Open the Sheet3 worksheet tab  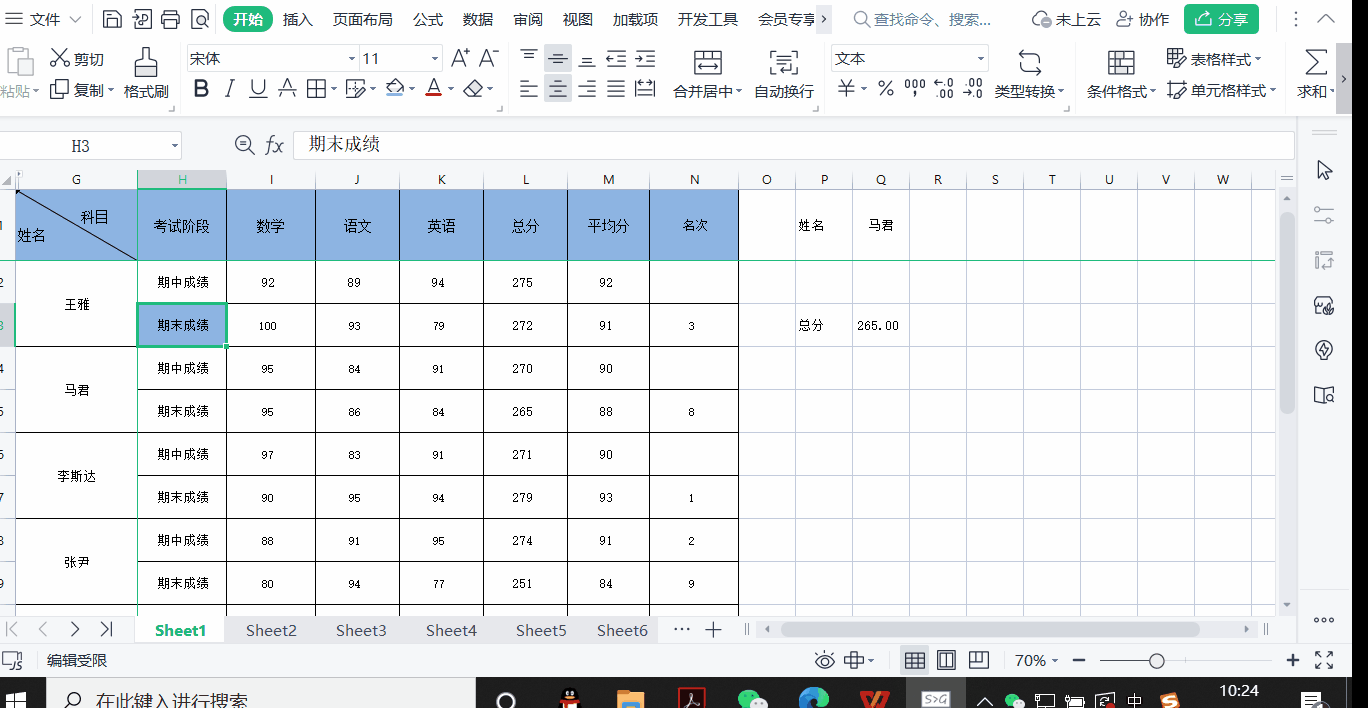pos(361,630)
